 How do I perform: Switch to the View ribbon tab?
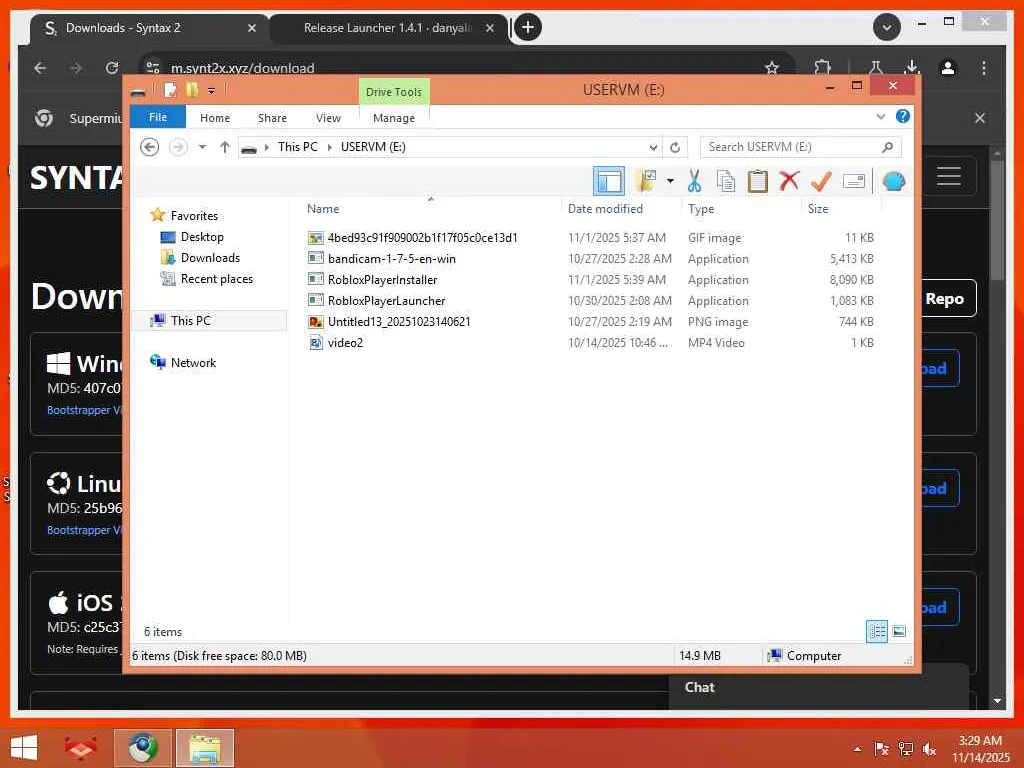point(328,118)
